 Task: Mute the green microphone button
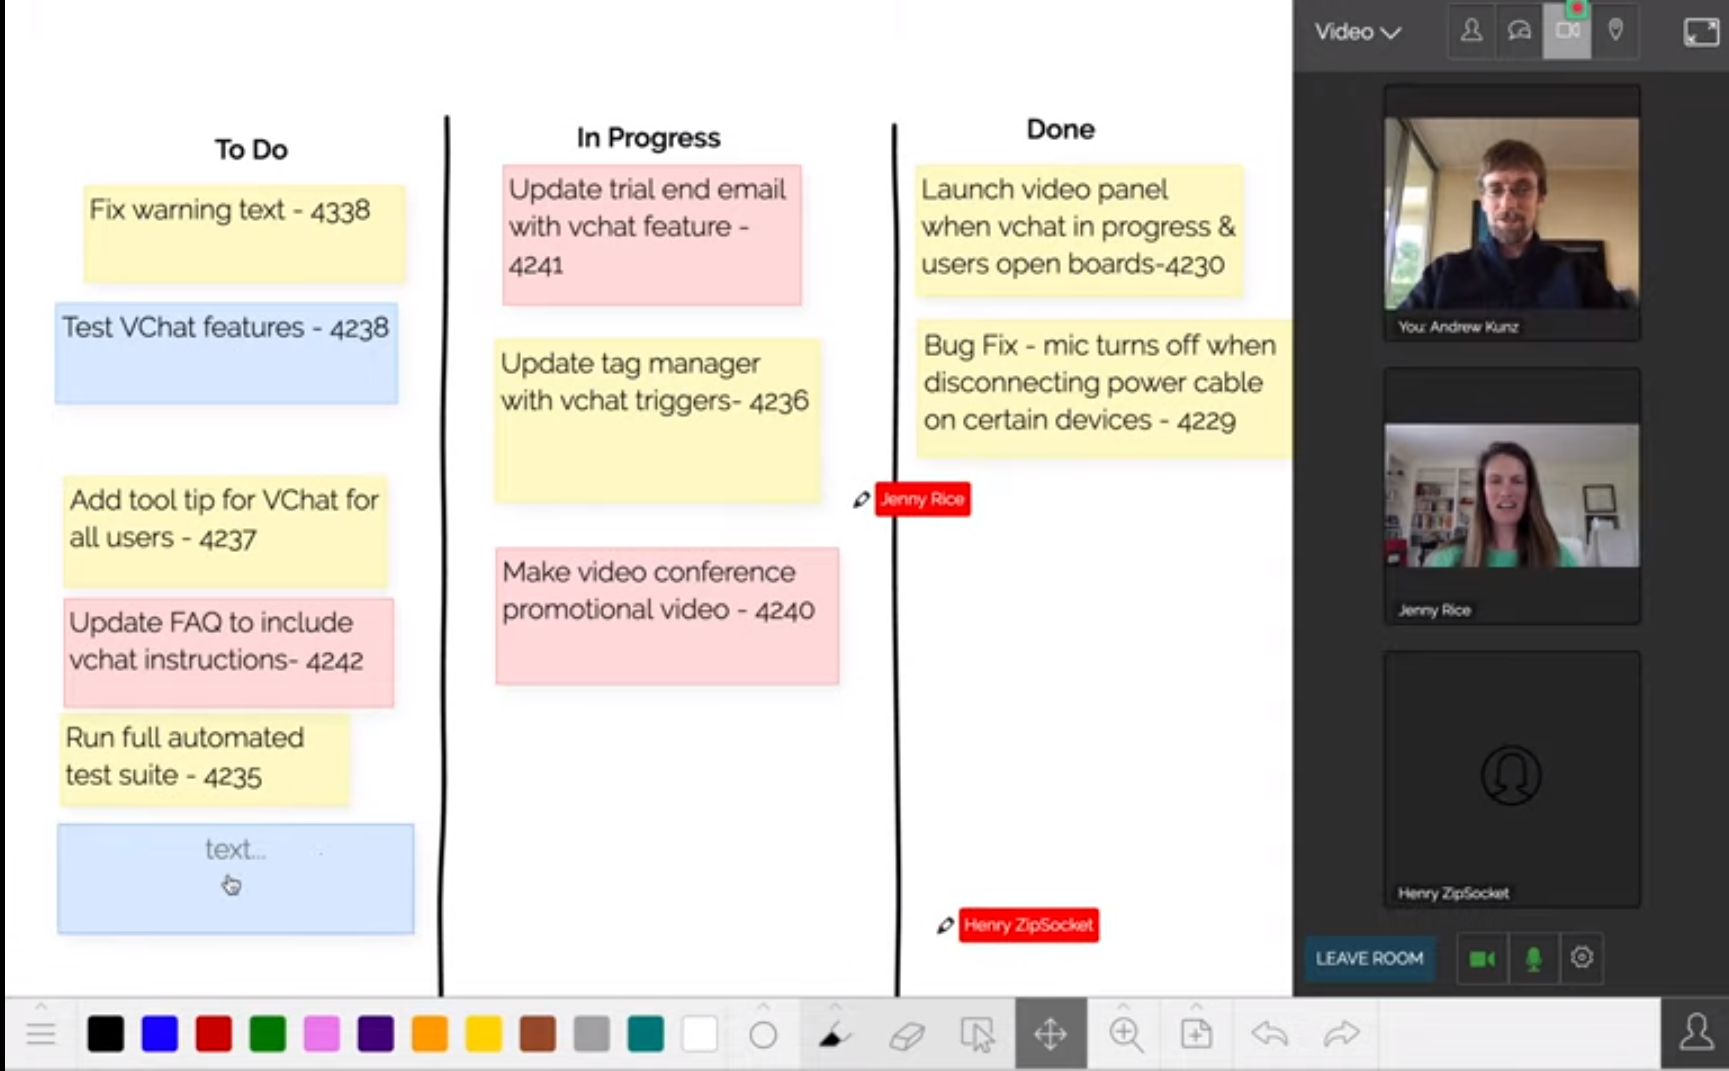point(1533,959)
